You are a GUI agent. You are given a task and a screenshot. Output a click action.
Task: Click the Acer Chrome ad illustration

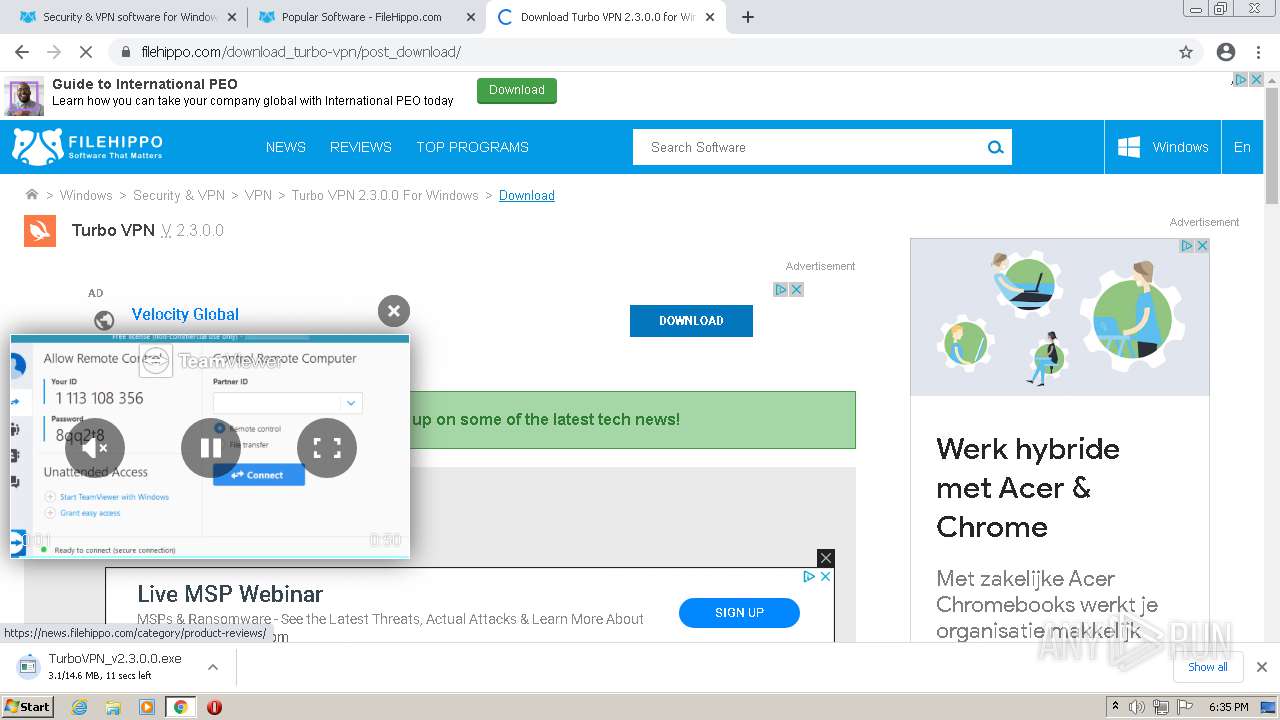pyautogui.click(x=1060, y=317)
